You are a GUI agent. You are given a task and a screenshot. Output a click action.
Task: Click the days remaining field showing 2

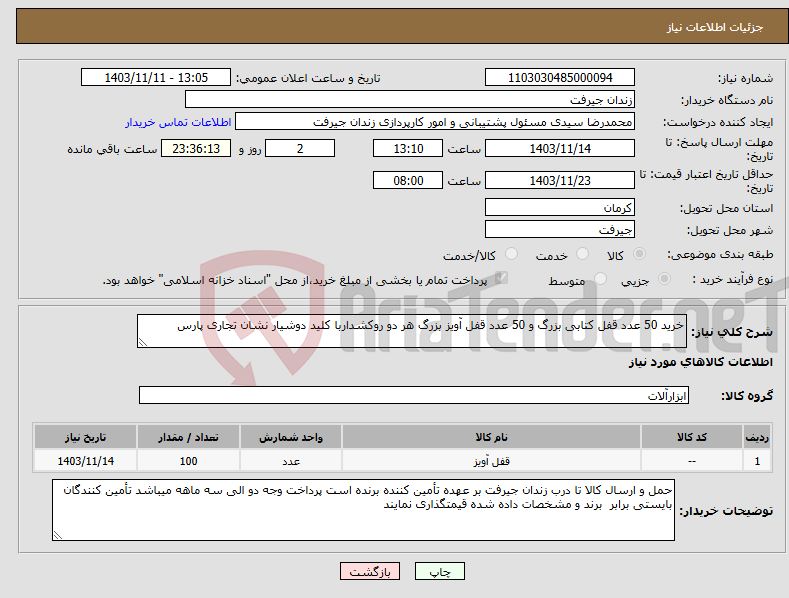tap(300, 148)
